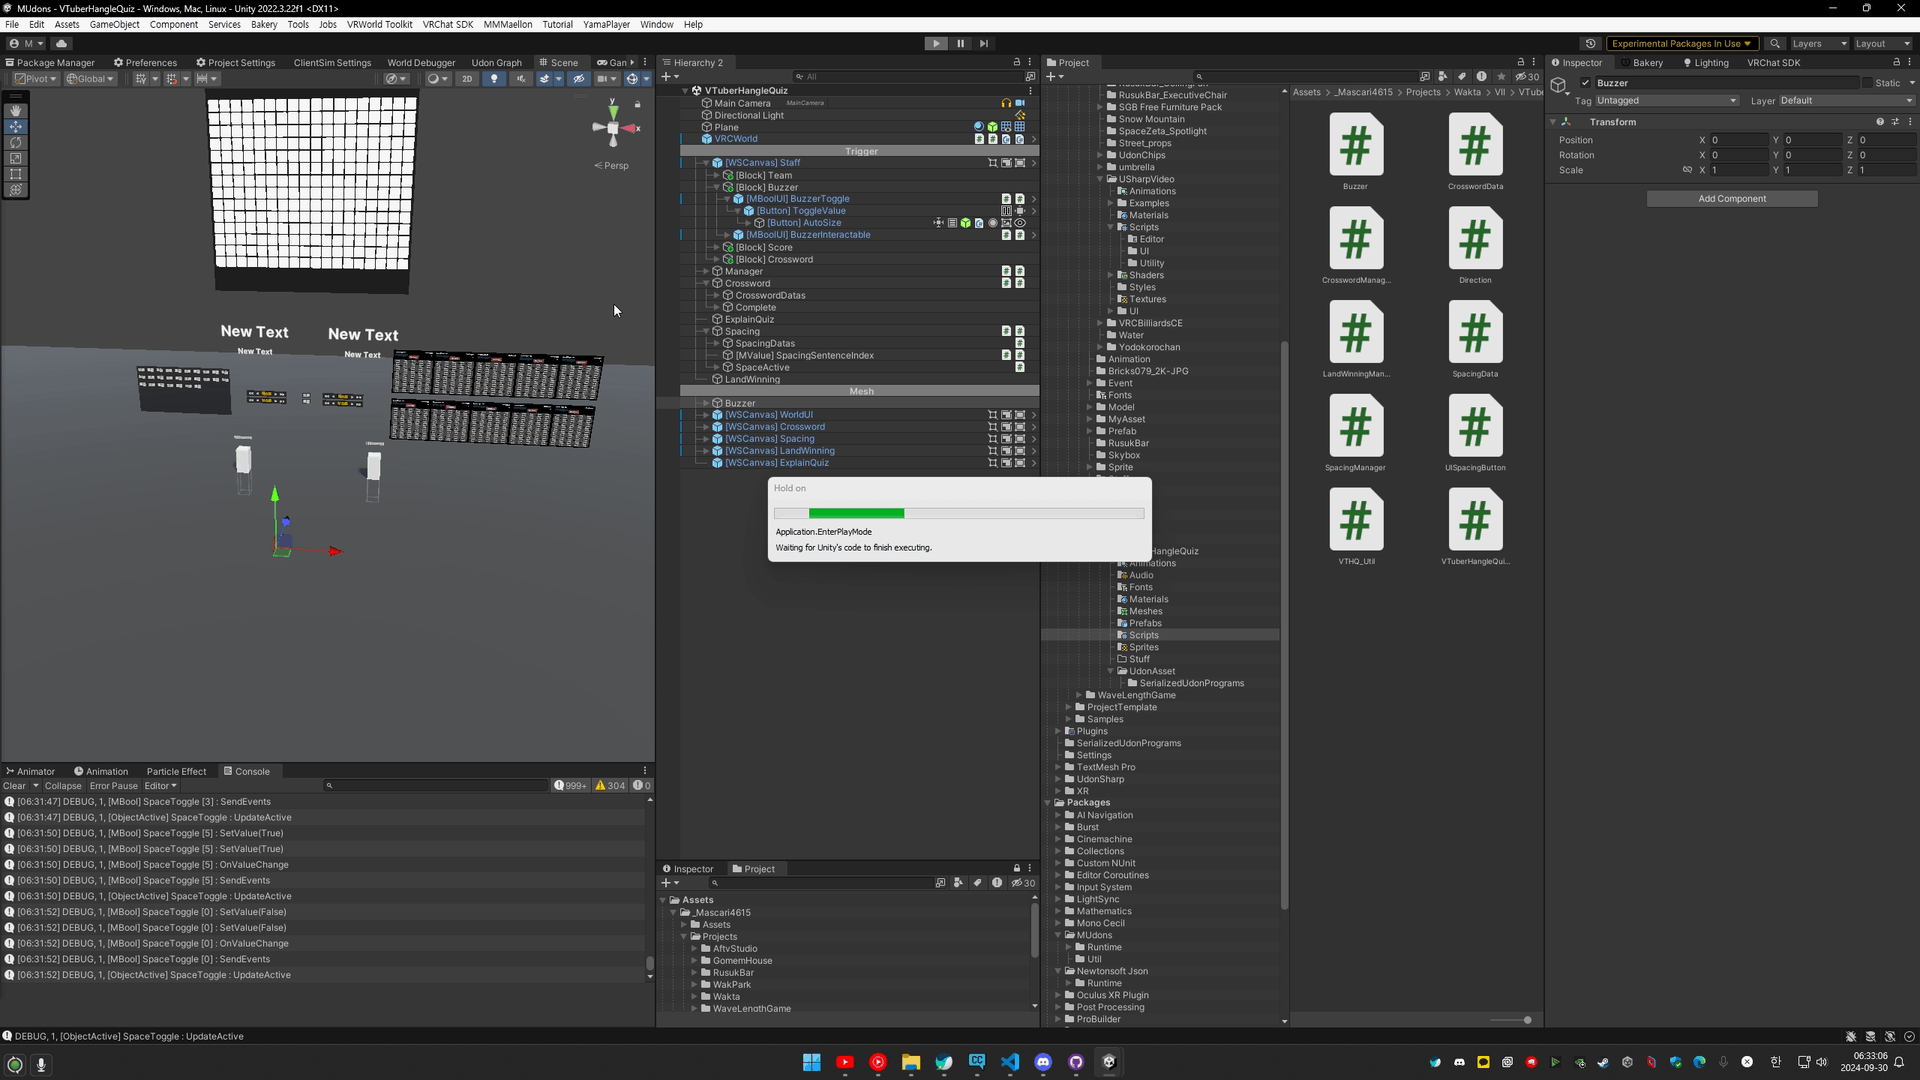Clear the console log
Viewport: 1920px width, 1080px height.
(14, 786)
